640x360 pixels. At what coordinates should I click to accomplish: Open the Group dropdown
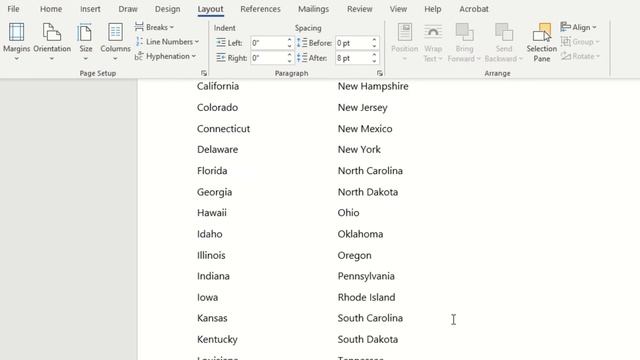580,42
